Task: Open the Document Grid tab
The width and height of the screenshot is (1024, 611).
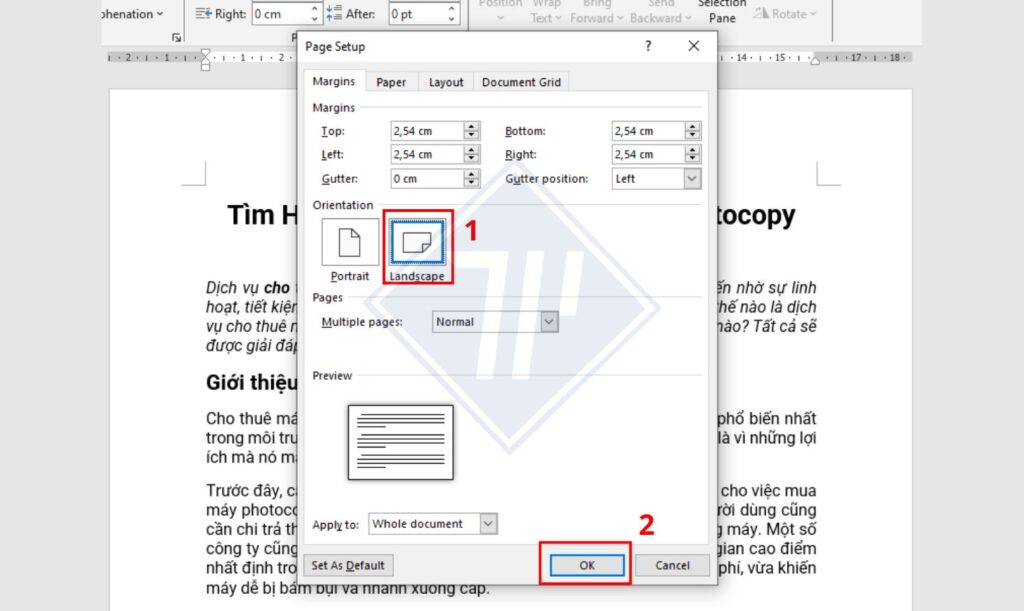Action: click(x=521, y=82)
